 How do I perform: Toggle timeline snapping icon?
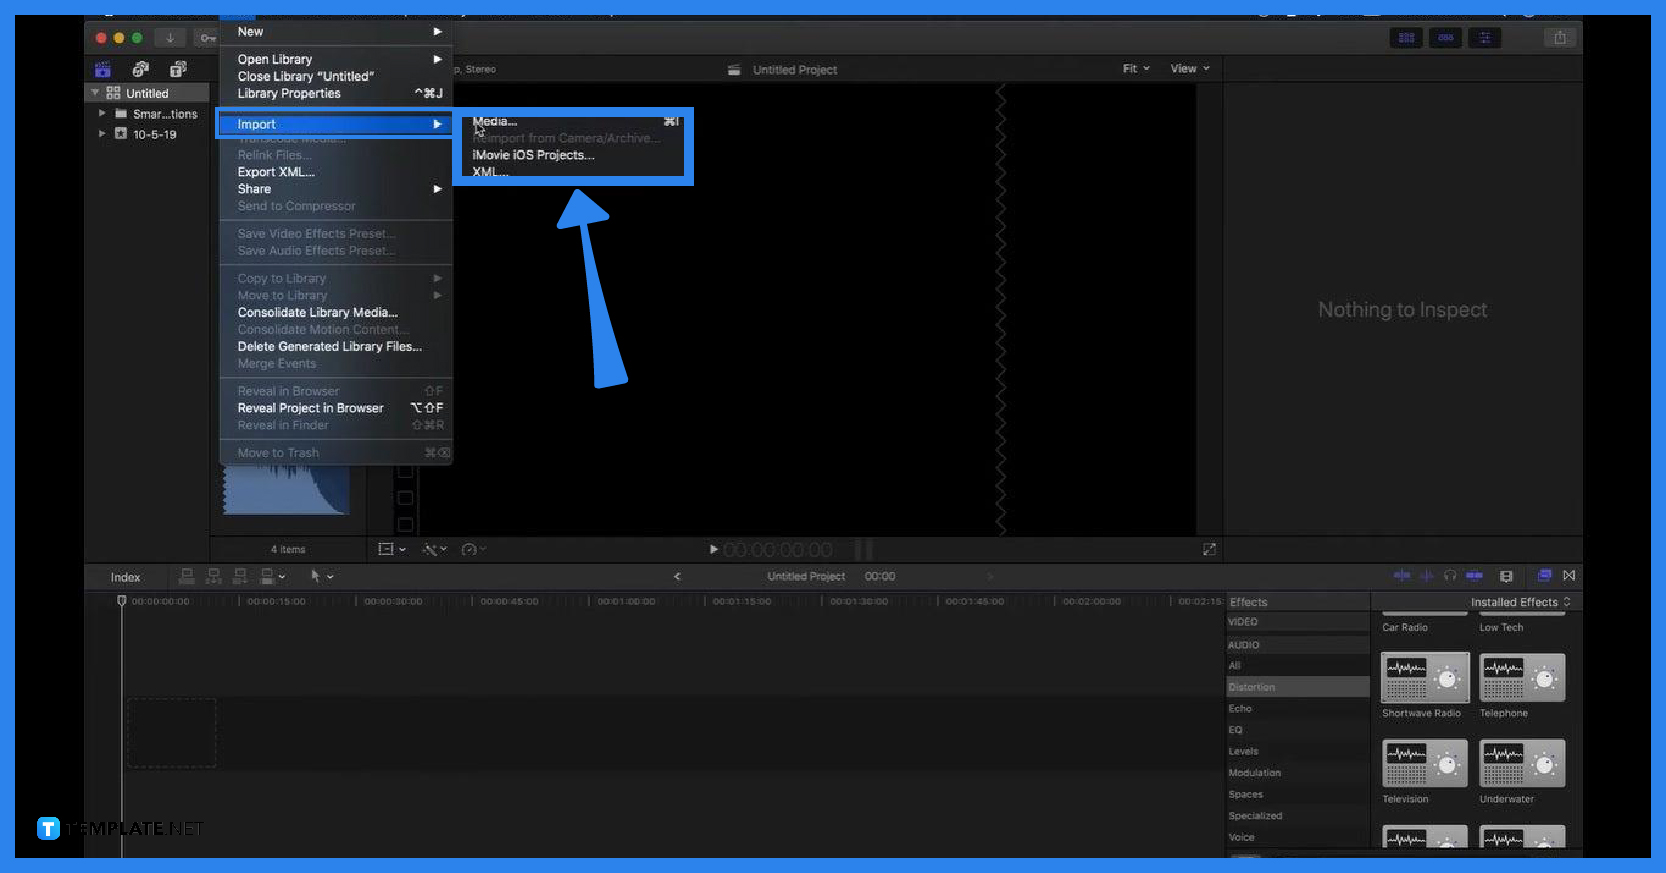tap(1474, 575)
